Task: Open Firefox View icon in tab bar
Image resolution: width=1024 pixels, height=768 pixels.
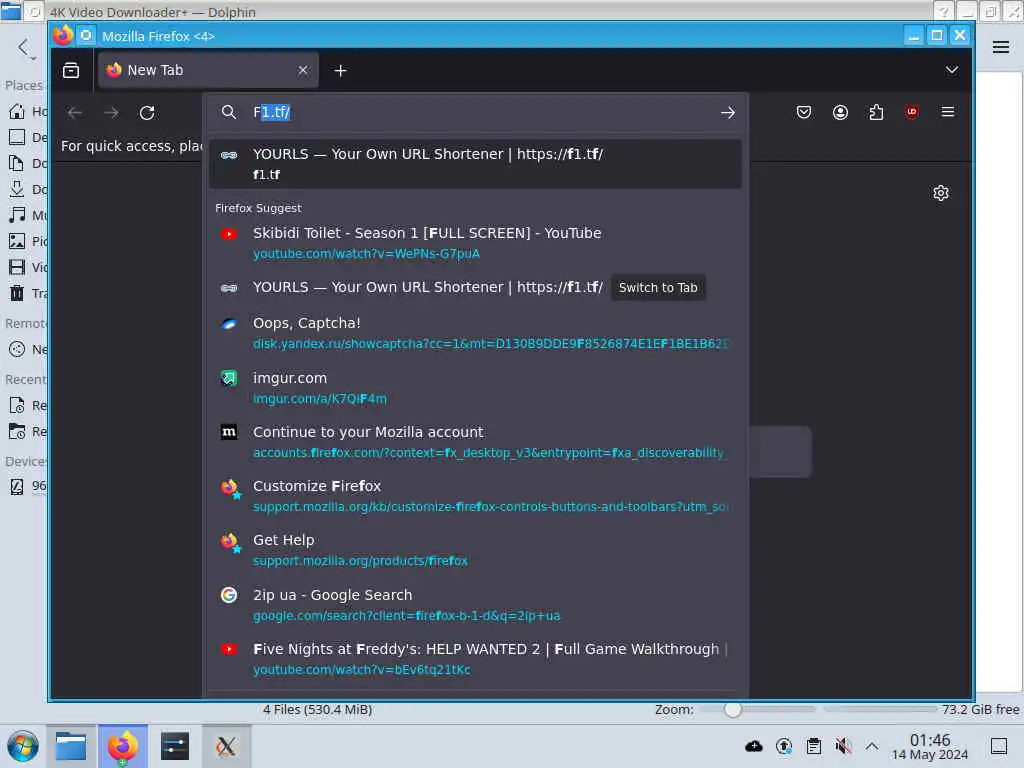Action: click(71, 70)
